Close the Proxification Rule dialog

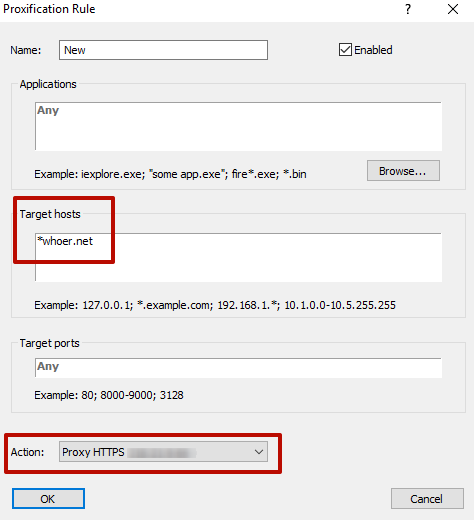click(x=453, y=9)
